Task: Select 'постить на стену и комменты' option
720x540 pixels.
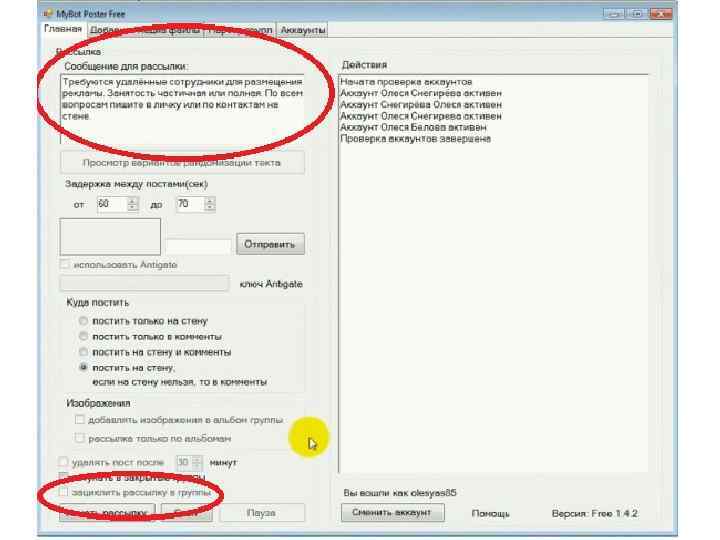Action: (83, 352)
